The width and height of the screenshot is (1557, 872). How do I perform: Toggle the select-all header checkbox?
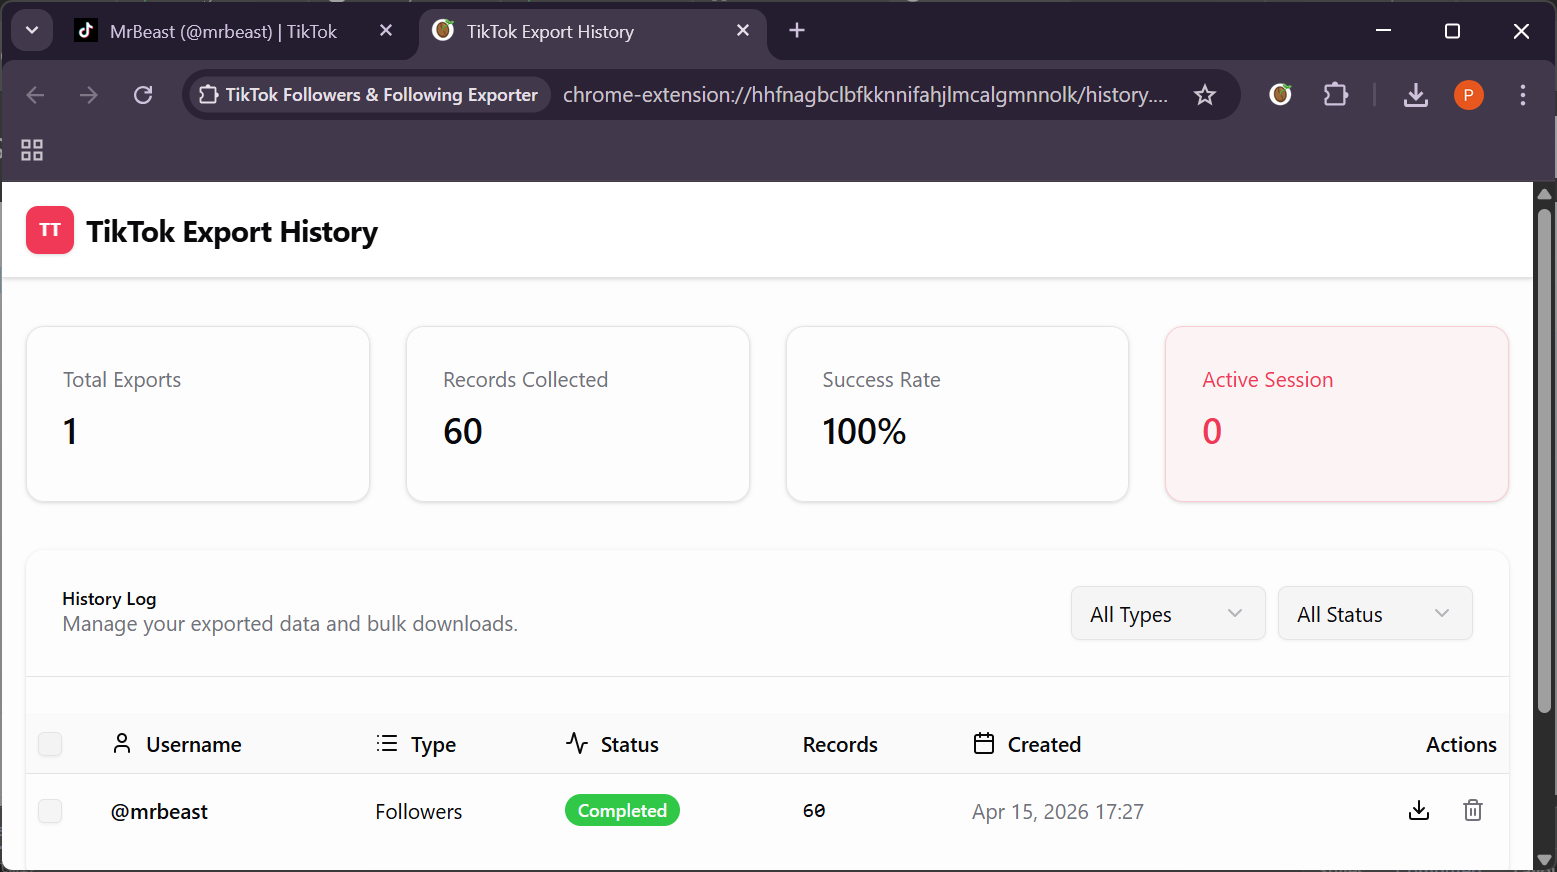pos(50,744)
